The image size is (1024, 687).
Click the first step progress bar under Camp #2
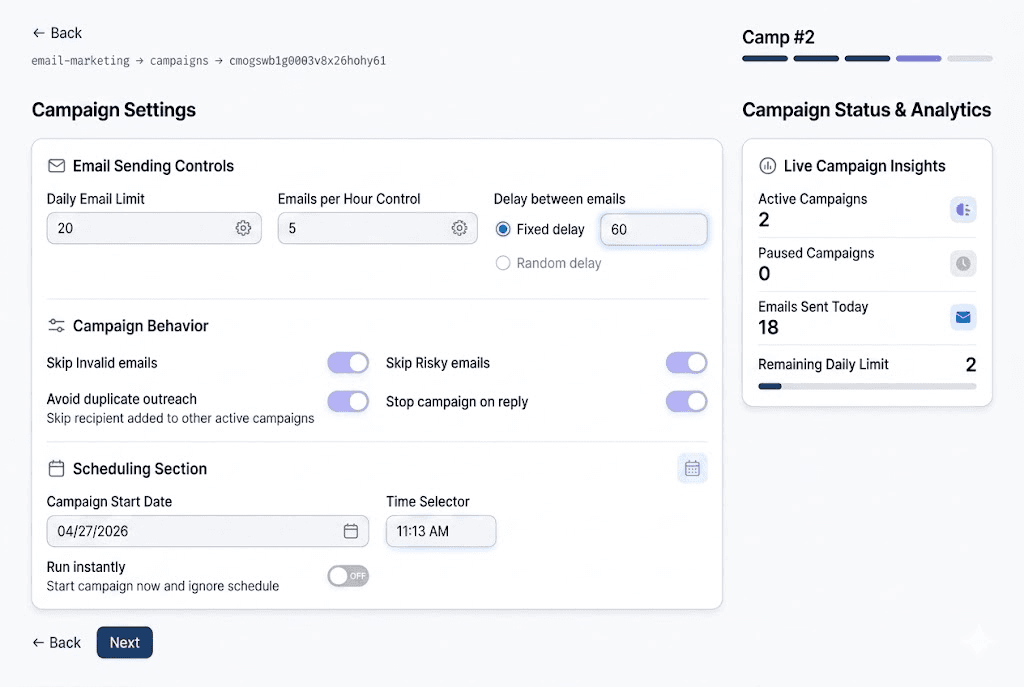point(765,59)
